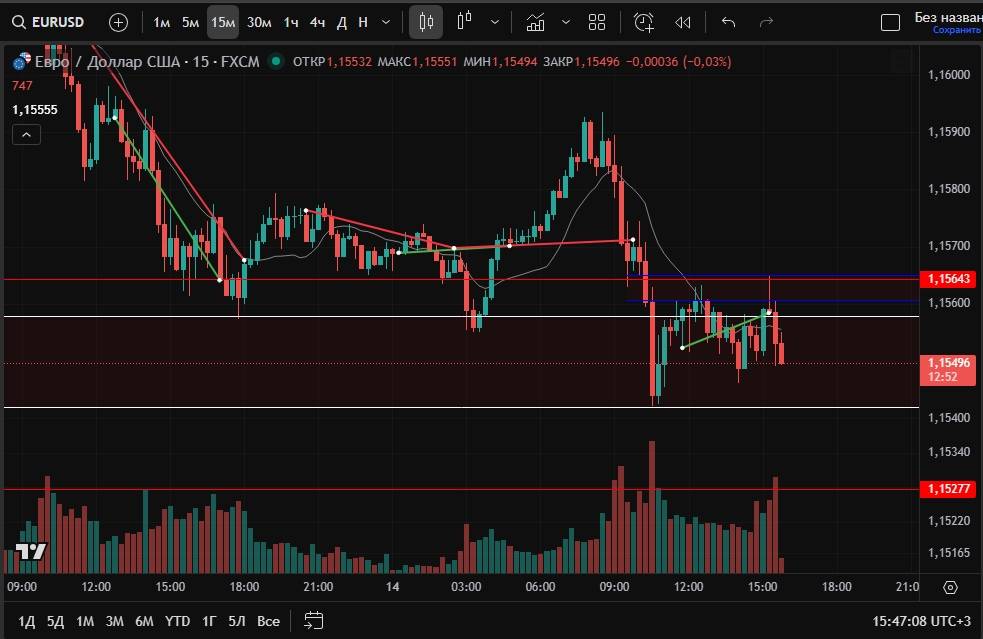Viewport: 983px width, 639px height.
Task: Expand the dropdown next to indicators icon
Action: (495, 22)
